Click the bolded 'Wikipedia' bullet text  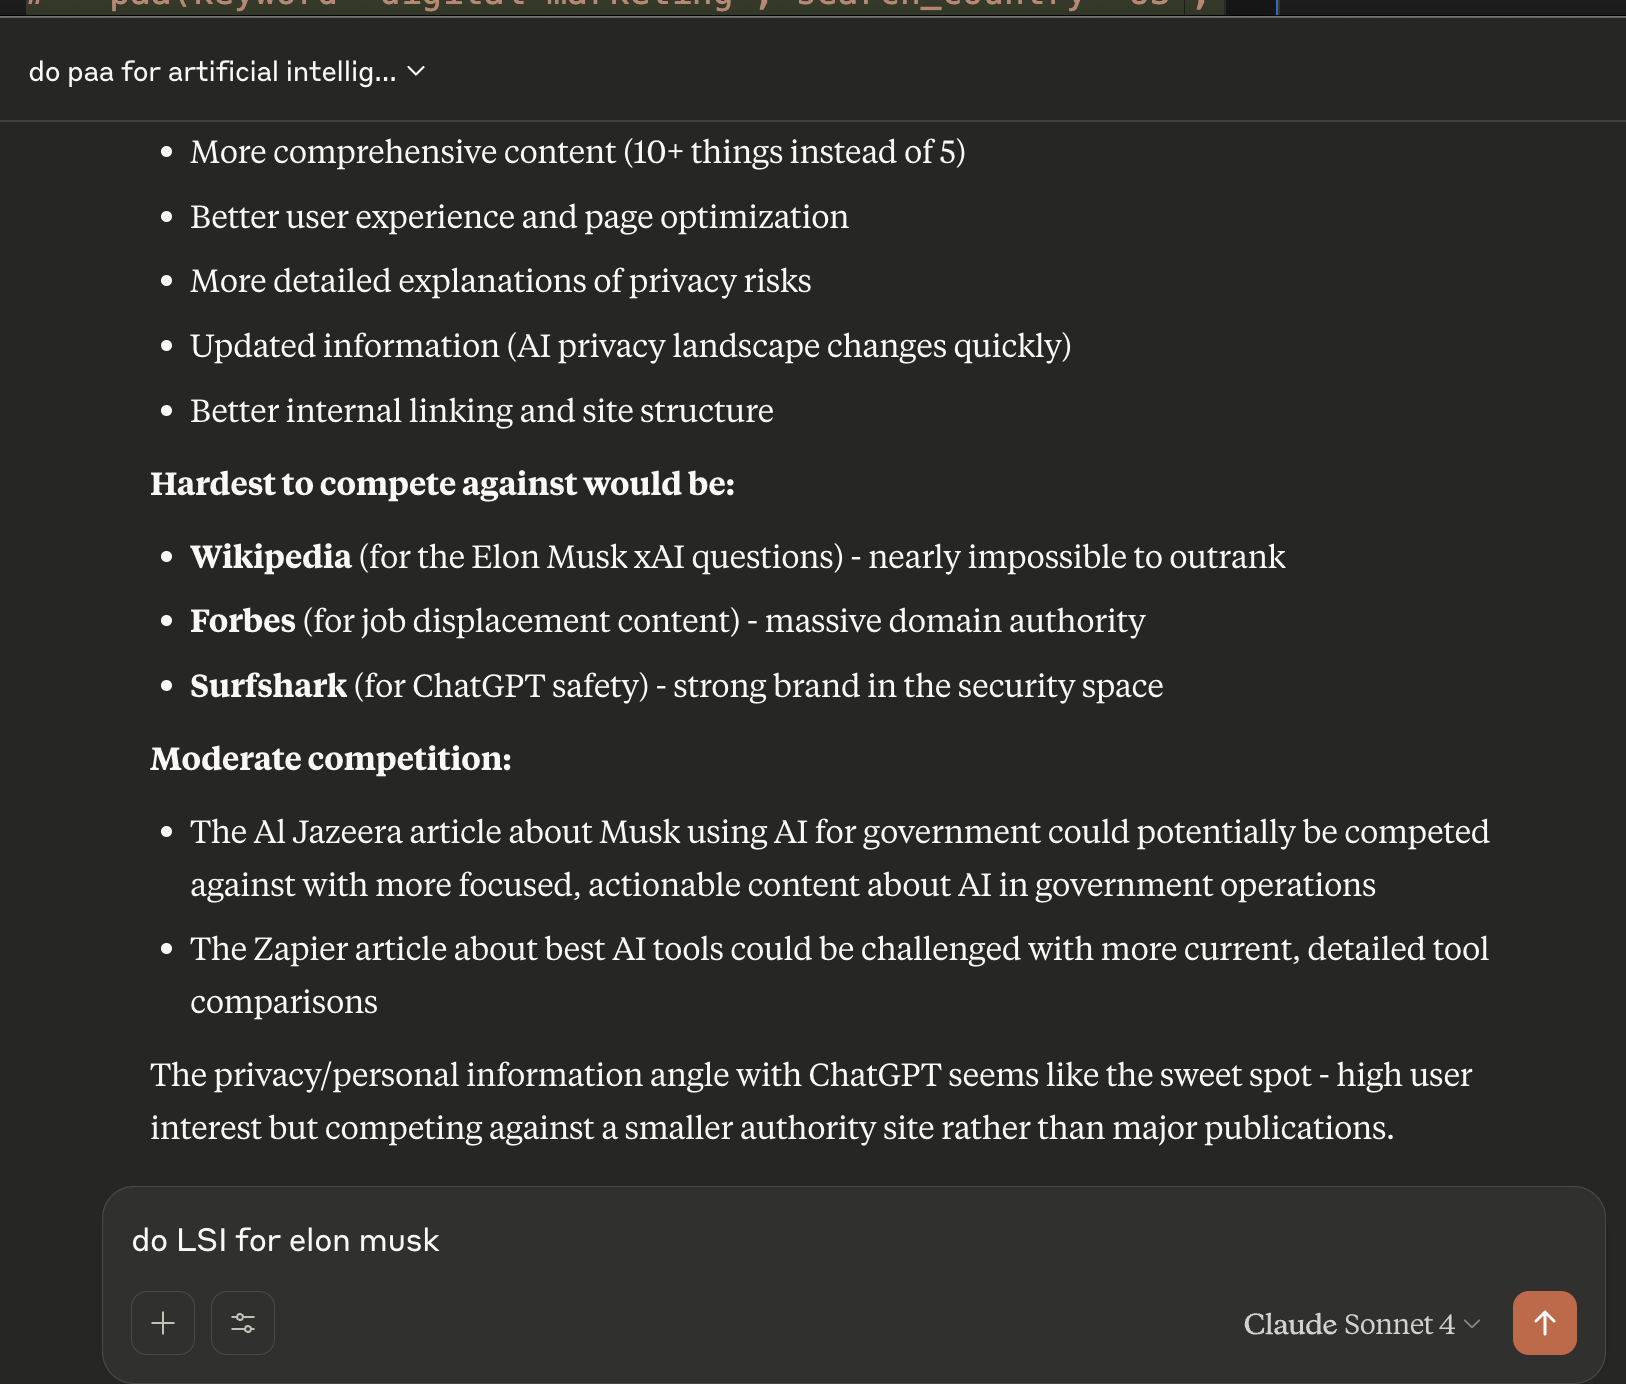pos(270,557)
